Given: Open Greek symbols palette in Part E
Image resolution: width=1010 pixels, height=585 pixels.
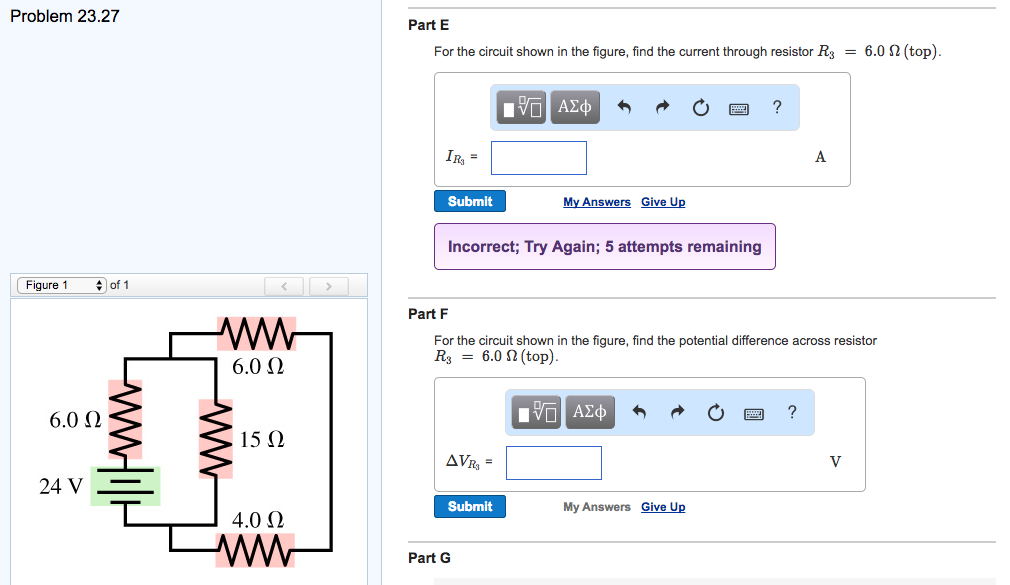Looking at the screenshot, I should tap(575, 107).
